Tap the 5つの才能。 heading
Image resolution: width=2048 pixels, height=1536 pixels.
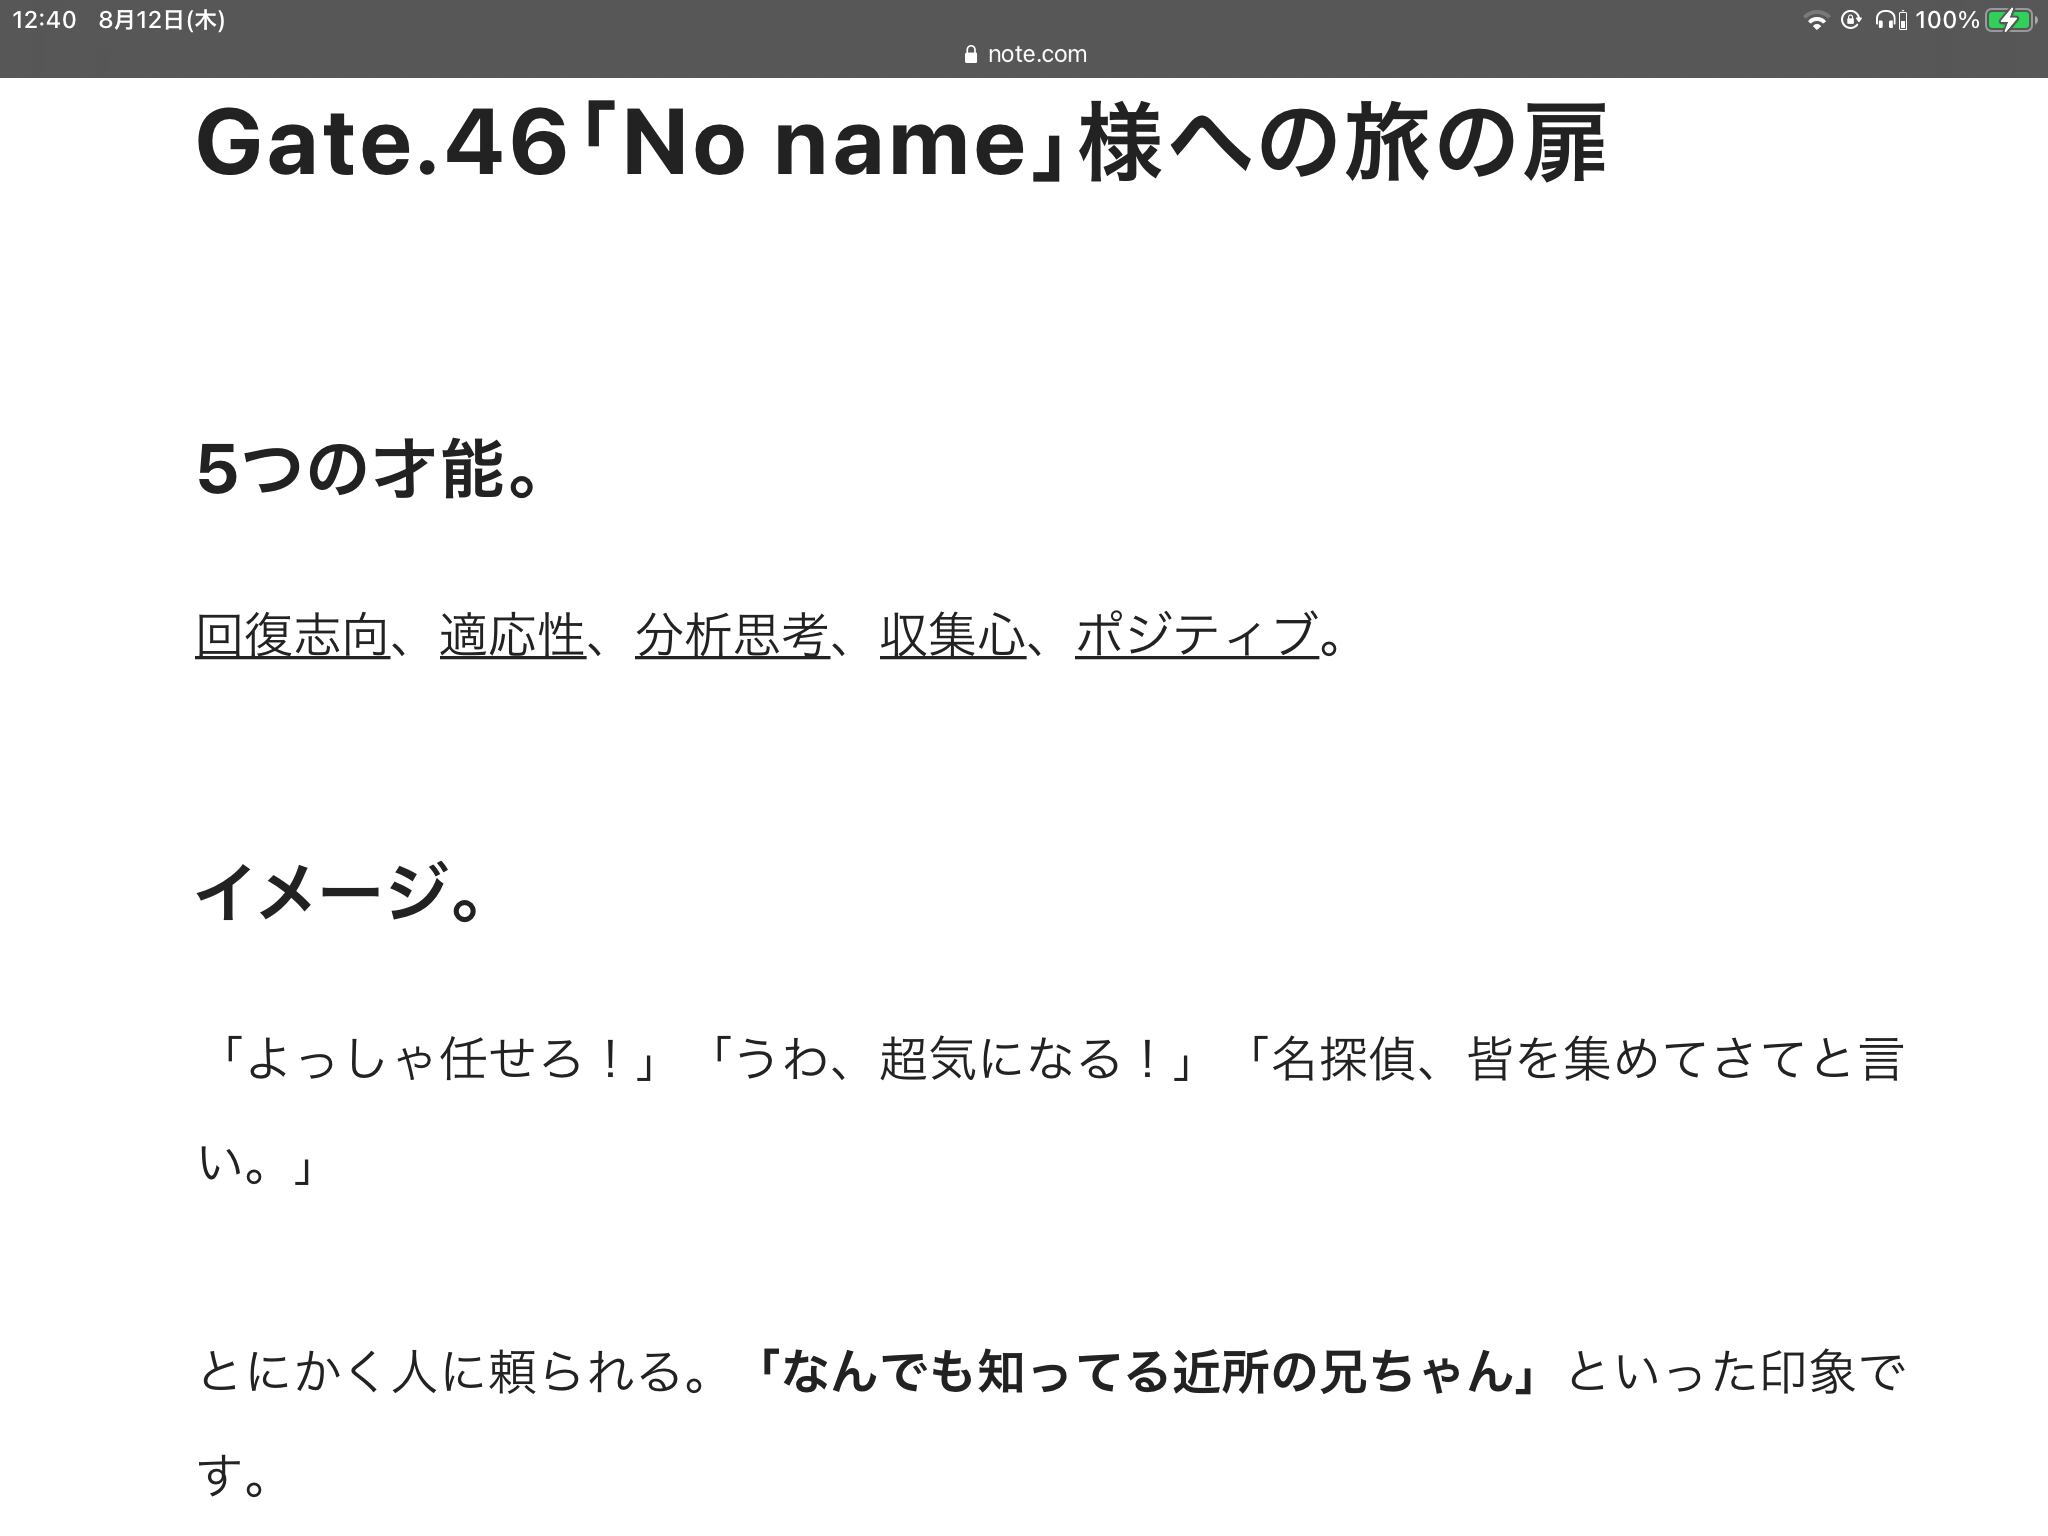(370, 469)
